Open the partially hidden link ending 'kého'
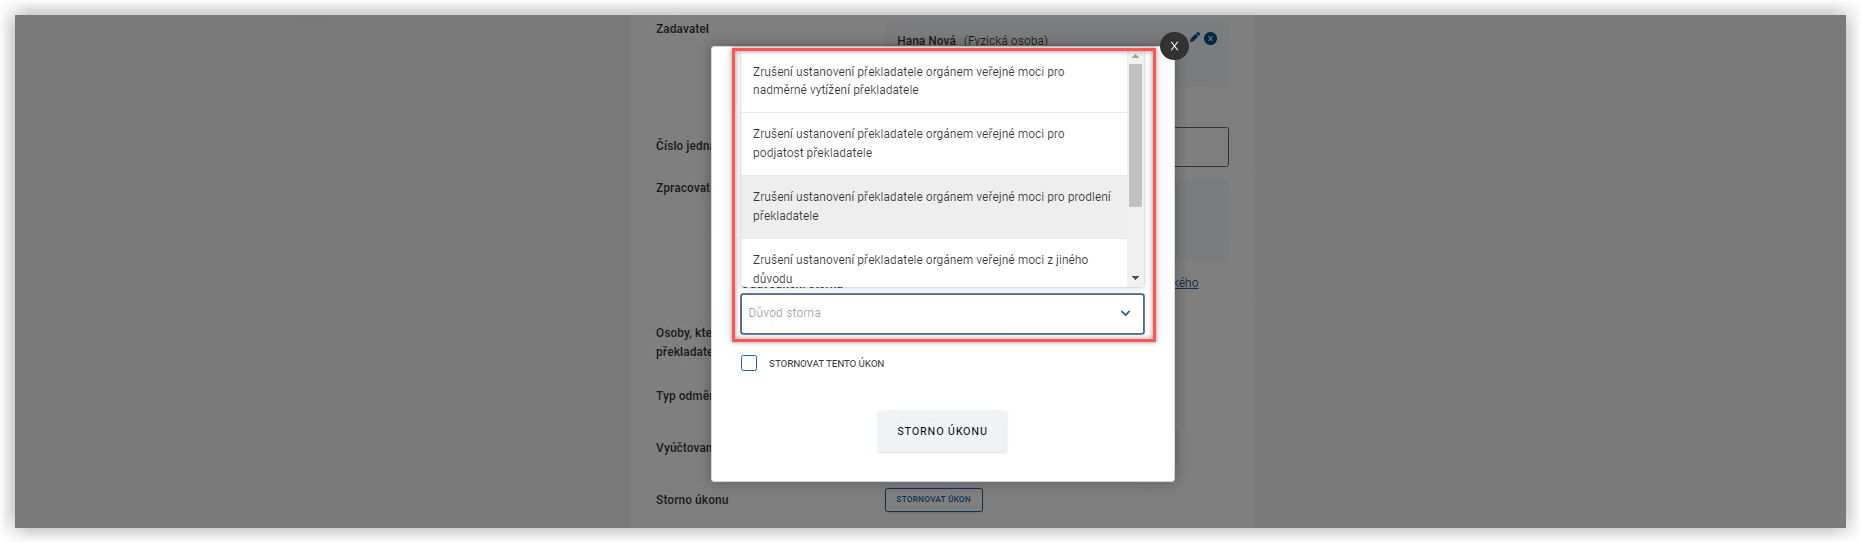The width and height of the screenshot is (1861, 543). tap(1187, 283)
